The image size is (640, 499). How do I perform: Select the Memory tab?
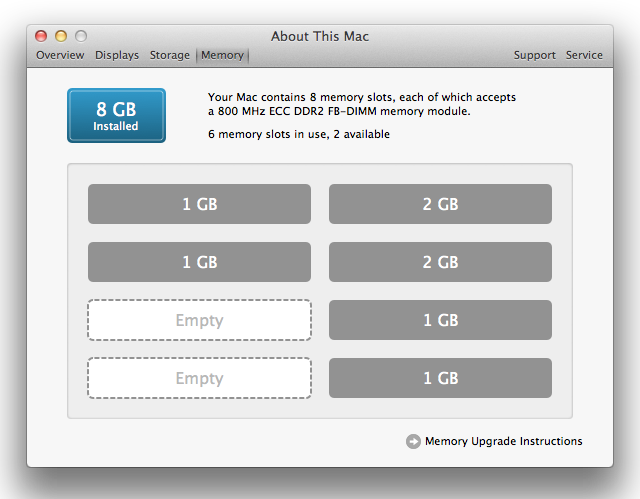(222, 55)
